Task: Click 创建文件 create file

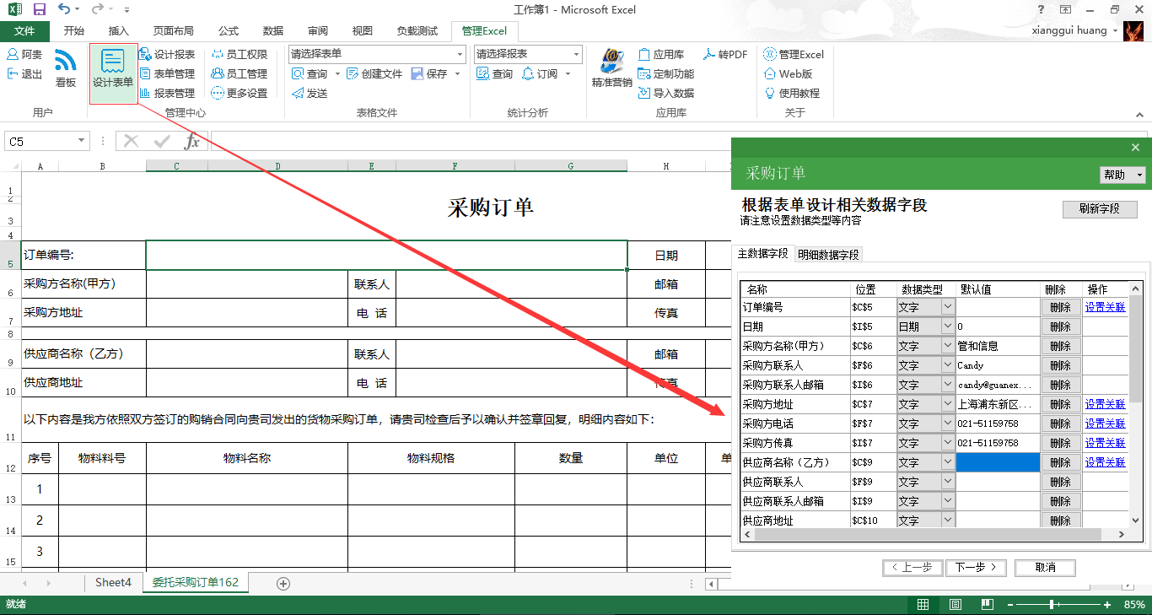Action: click(x=375, y=73)
